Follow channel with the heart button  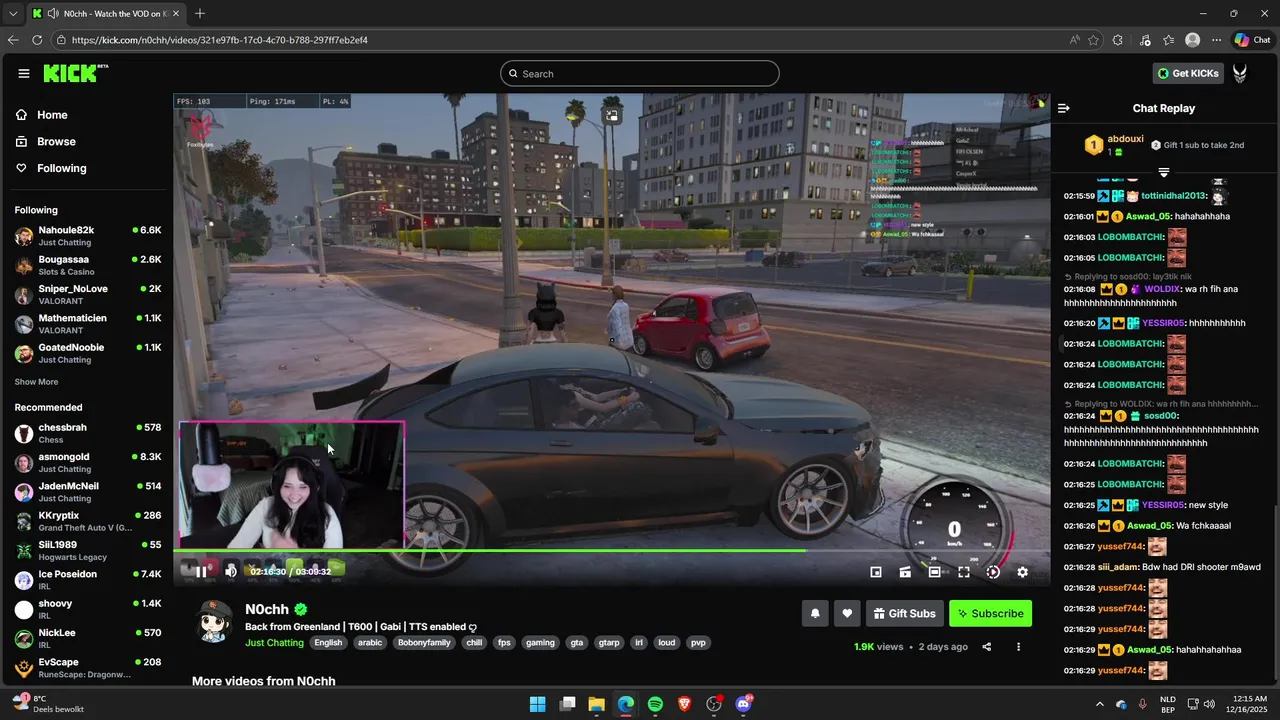click(847, 613)
